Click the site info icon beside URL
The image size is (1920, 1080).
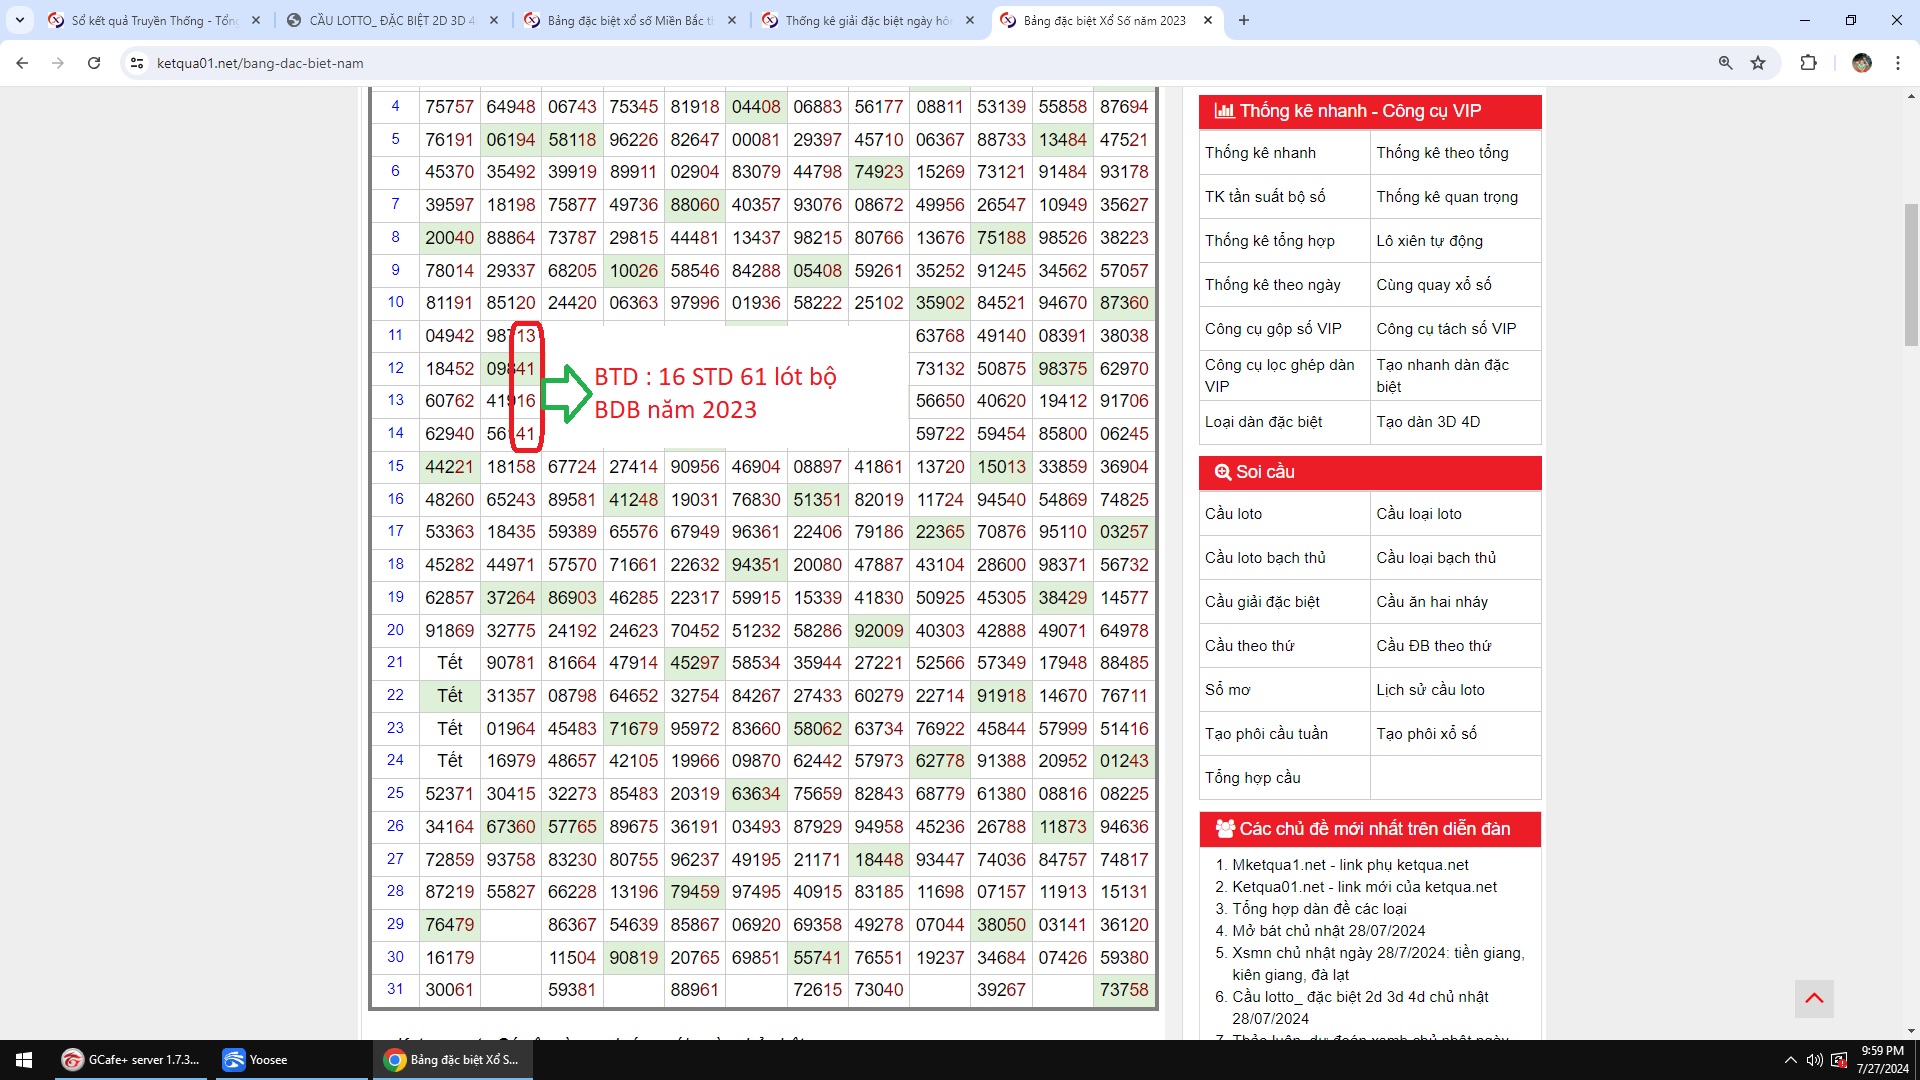click(137, 63)
